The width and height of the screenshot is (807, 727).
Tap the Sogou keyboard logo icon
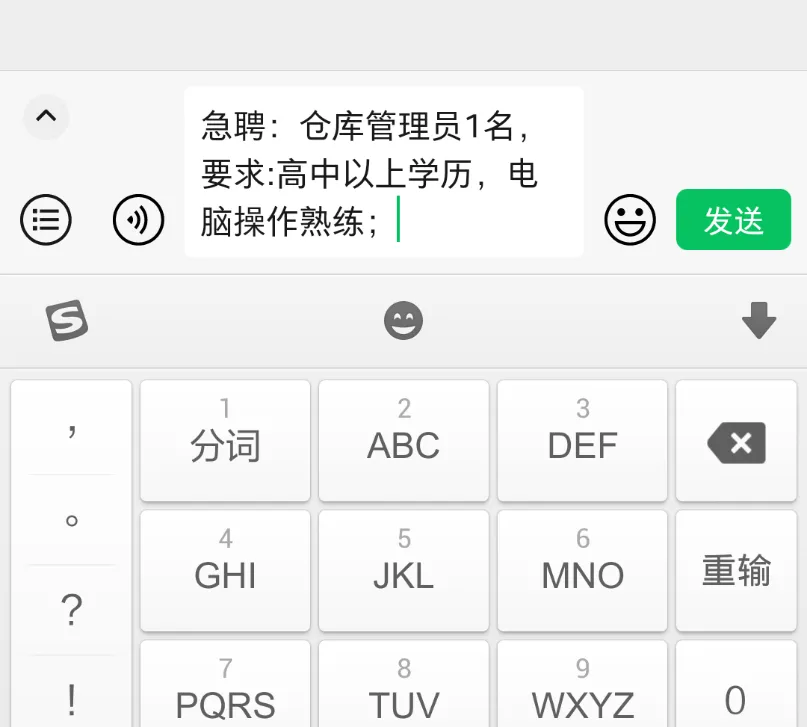click(x=67, y=320)
